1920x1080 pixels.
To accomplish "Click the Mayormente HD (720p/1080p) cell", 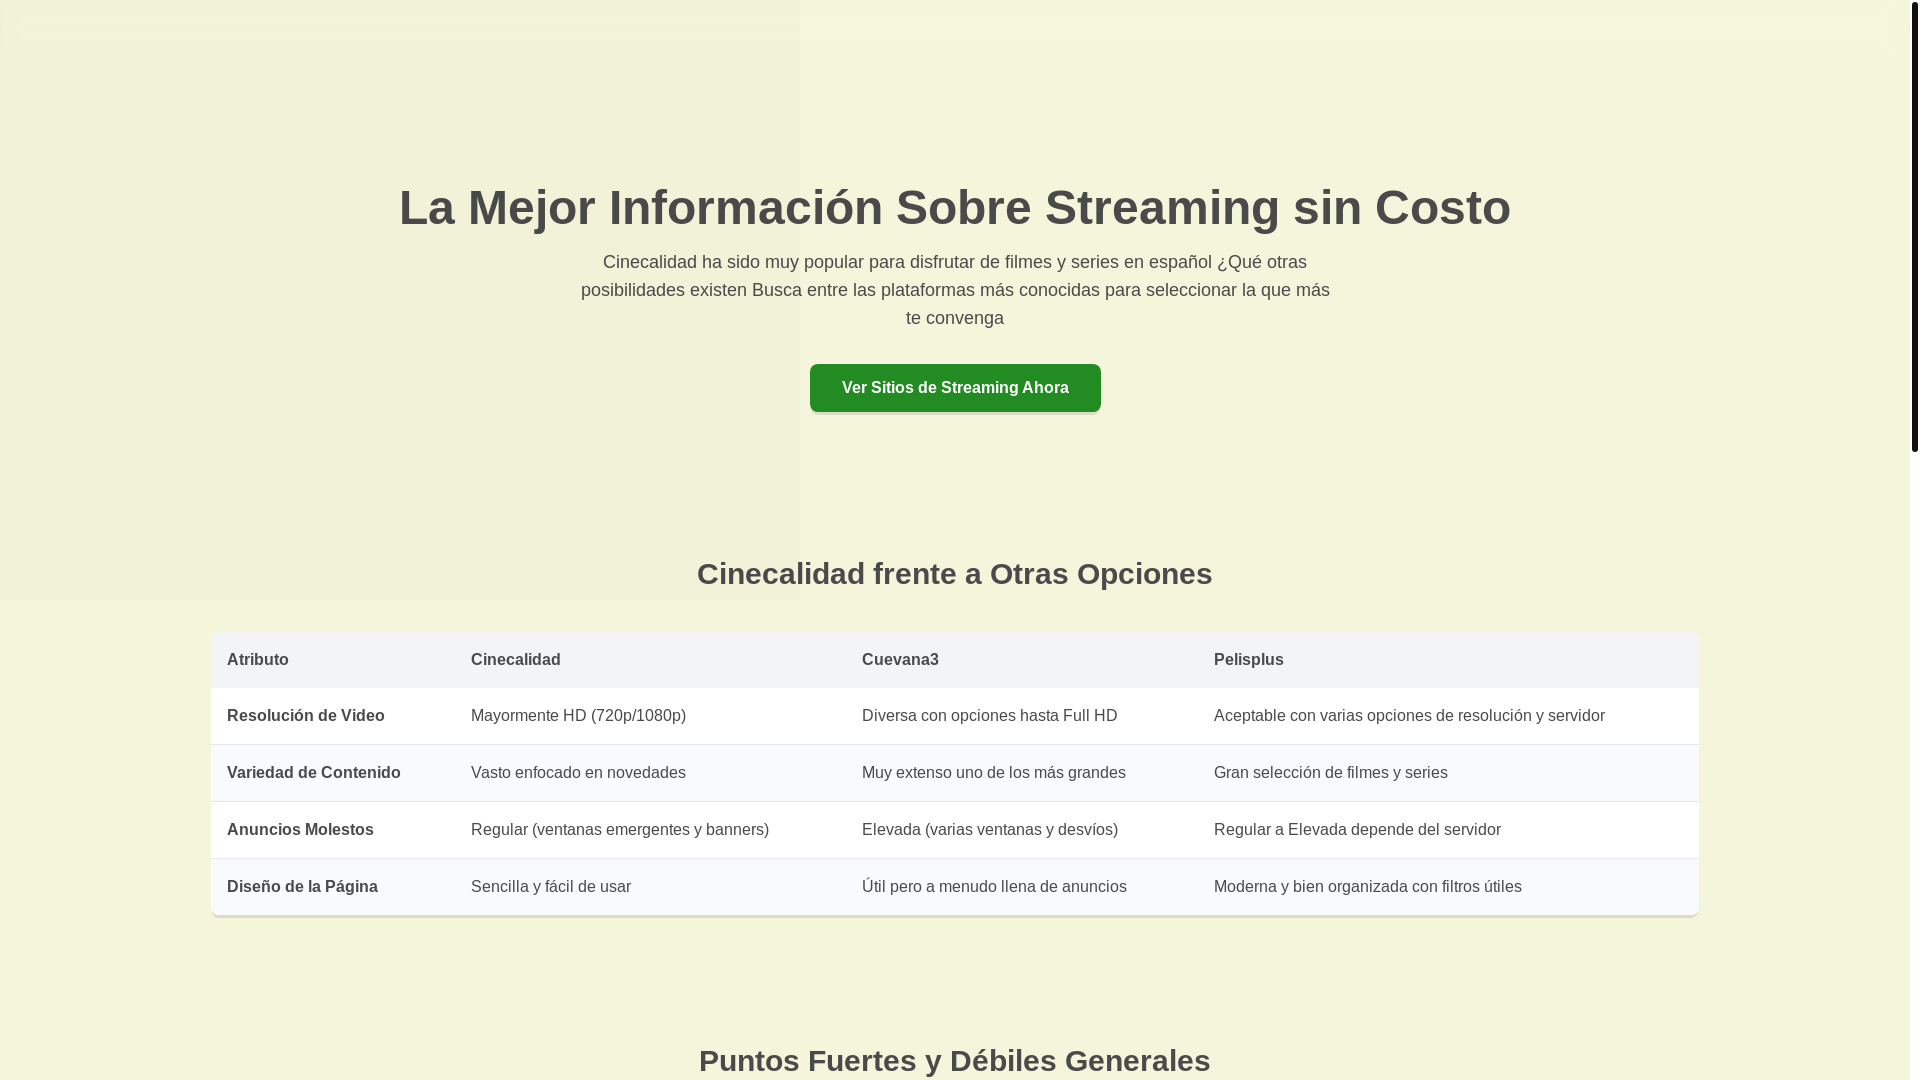I will pyautogui.click(x=650, y=716).
